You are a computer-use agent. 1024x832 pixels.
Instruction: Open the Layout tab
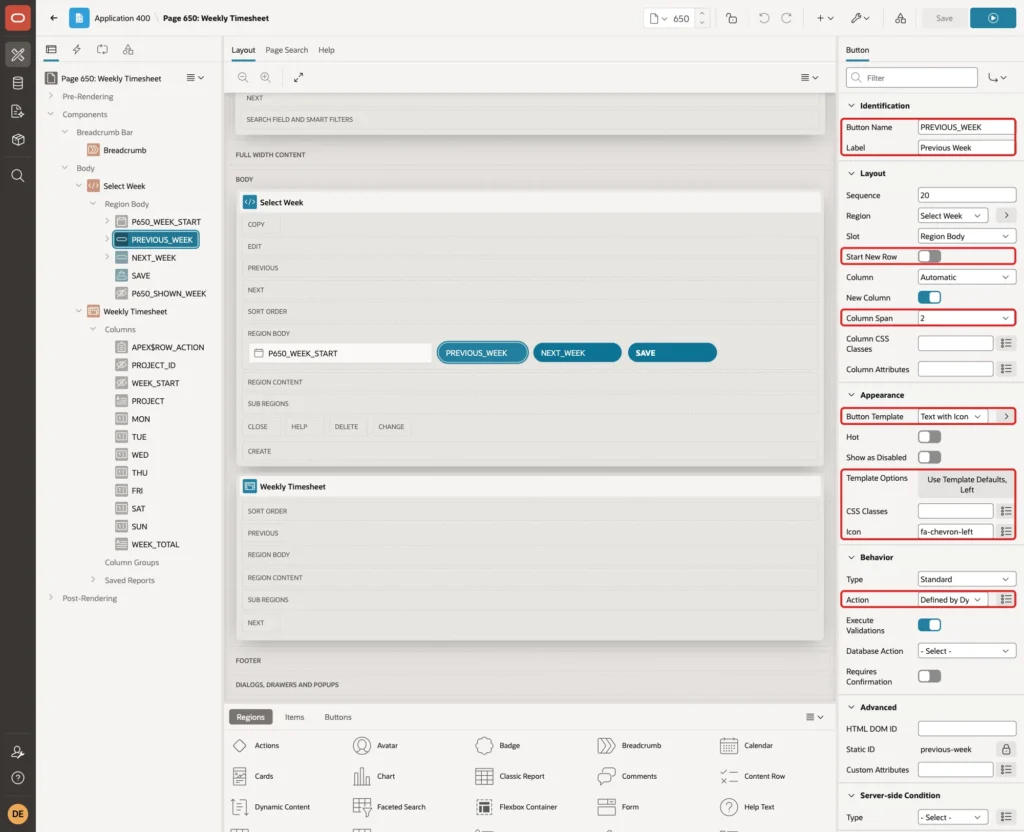pyautogui.click(x=243, y=50)
